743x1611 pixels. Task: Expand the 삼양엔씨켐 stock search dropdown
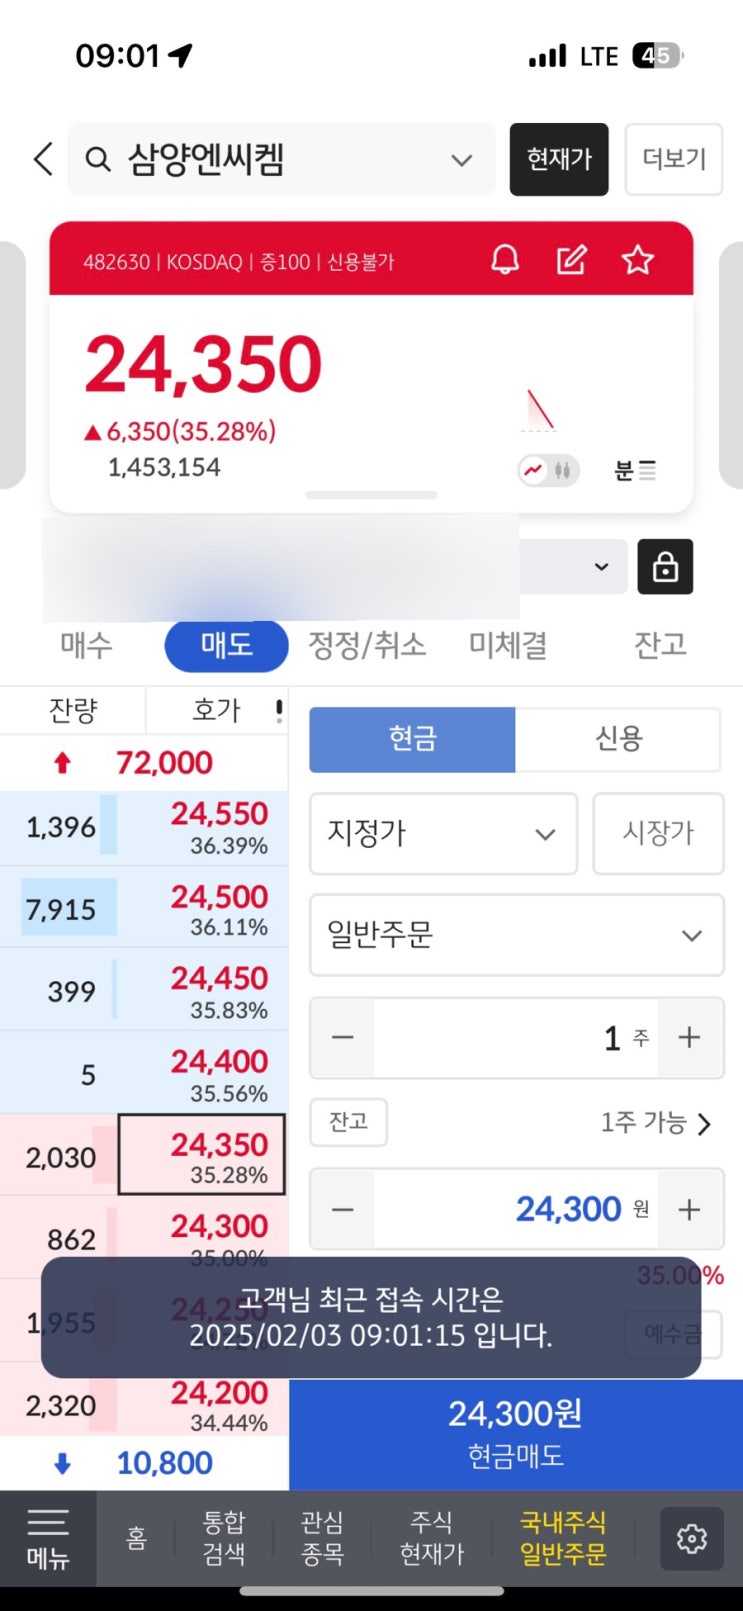click(x=461, y=160)
